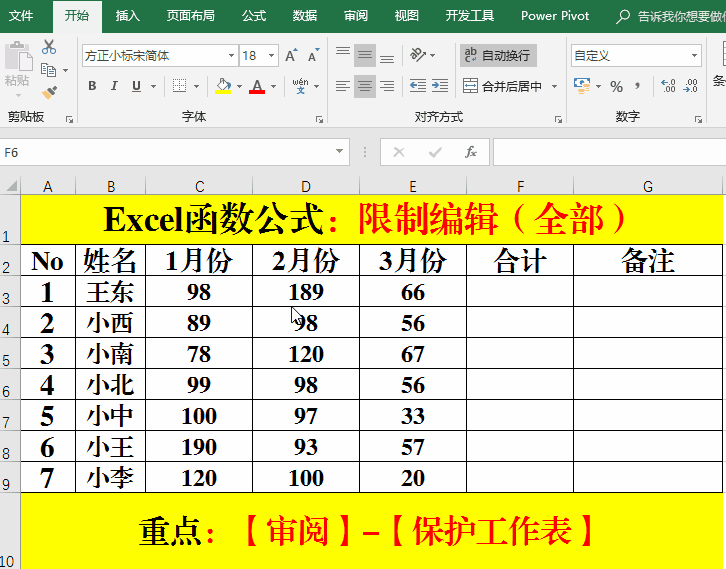Toggle center horizontal alignment

tap(365, 86)
